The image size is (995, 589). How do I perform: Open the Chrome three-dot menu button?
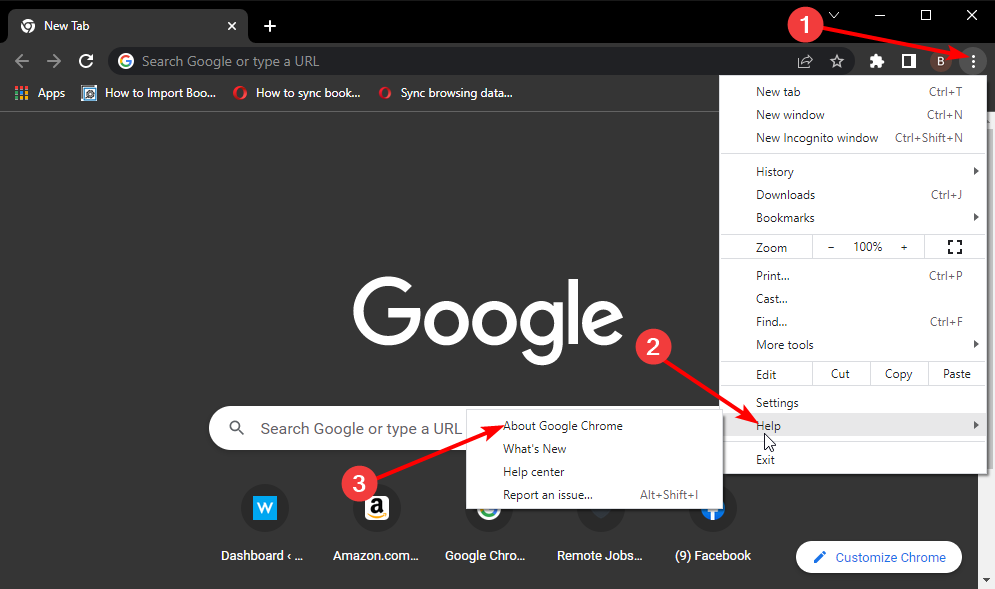[x=973, y=61]
